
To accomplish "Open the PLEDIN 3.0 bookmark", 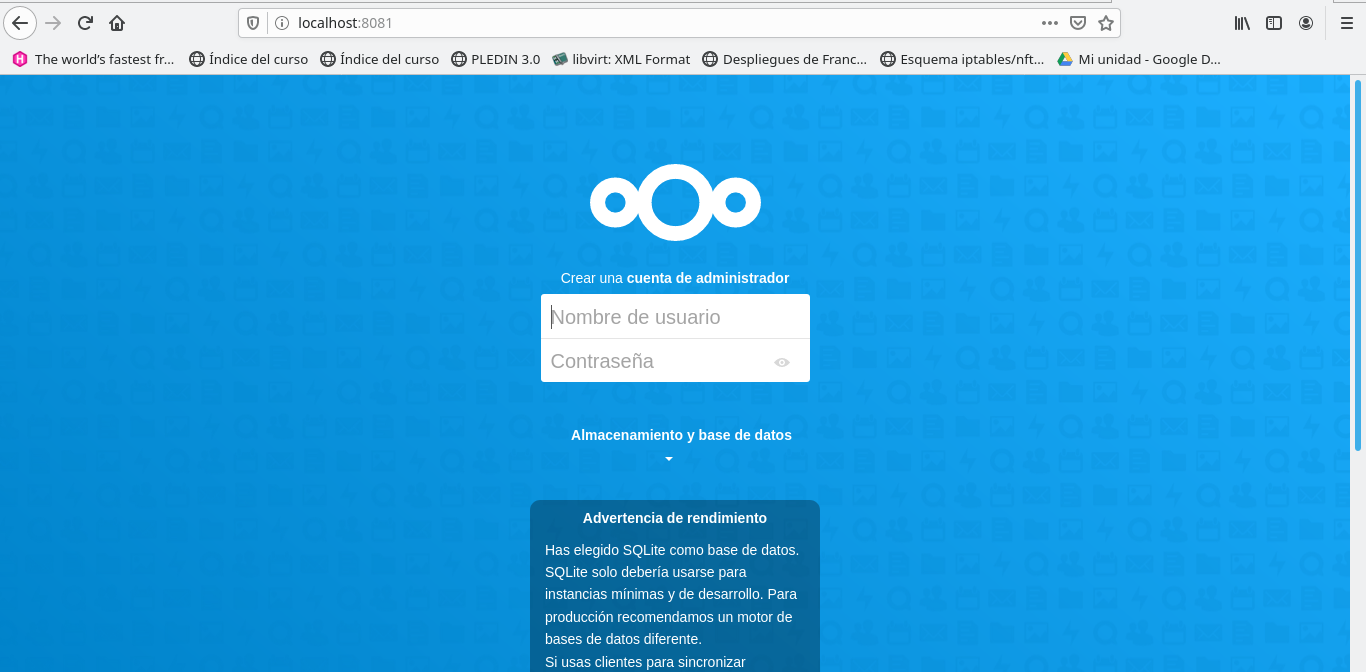I will (x=495, y=59).
